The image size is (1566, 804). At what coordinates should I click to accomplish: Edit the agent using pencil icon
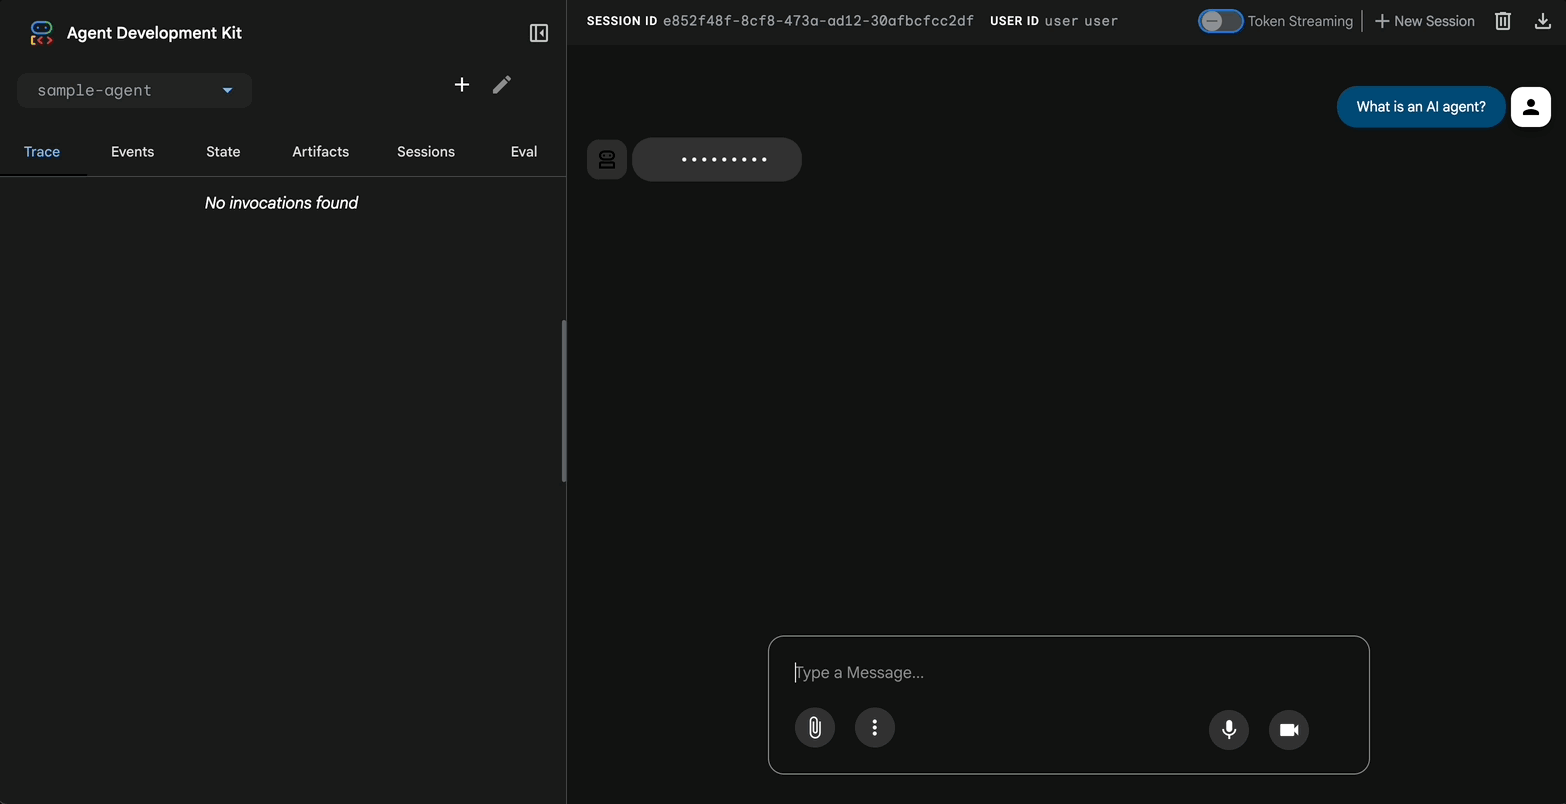tap(502, 85)
